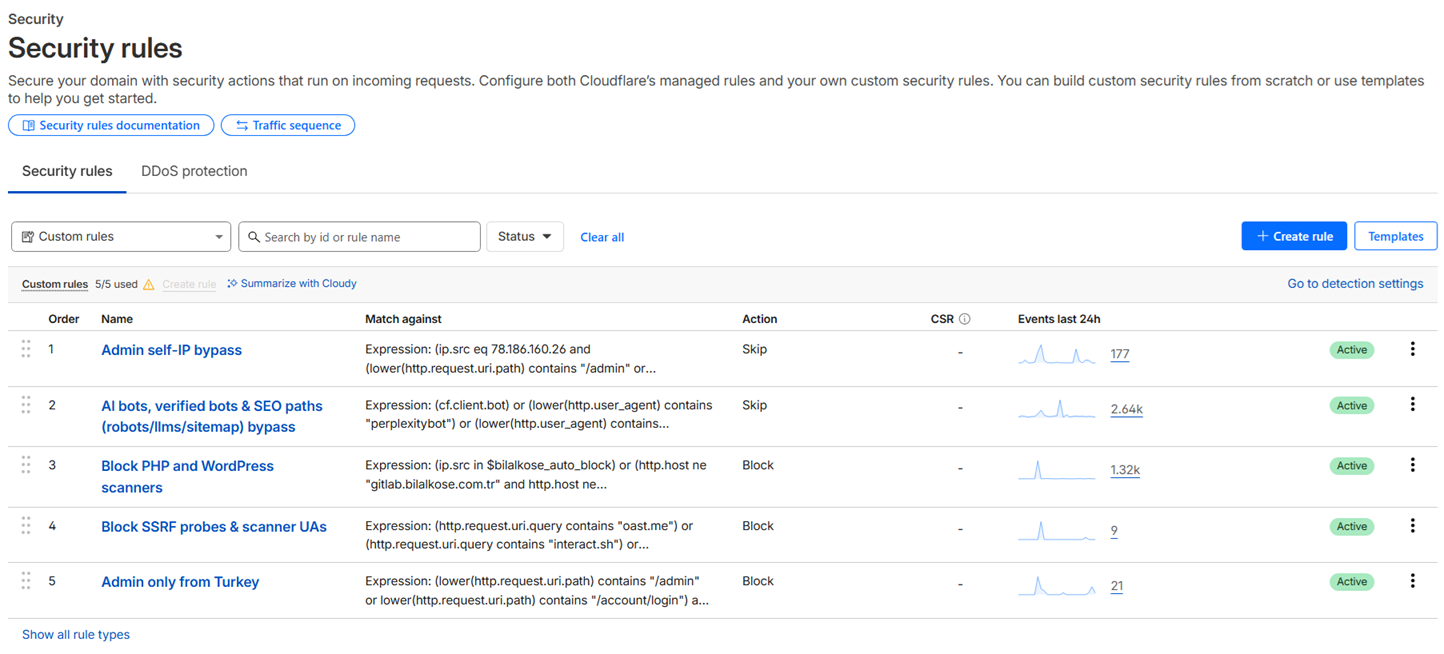1444x654 pixels.
Task: Grab drag handle for Block SSRF probes rule
Action: click(26, 526)
